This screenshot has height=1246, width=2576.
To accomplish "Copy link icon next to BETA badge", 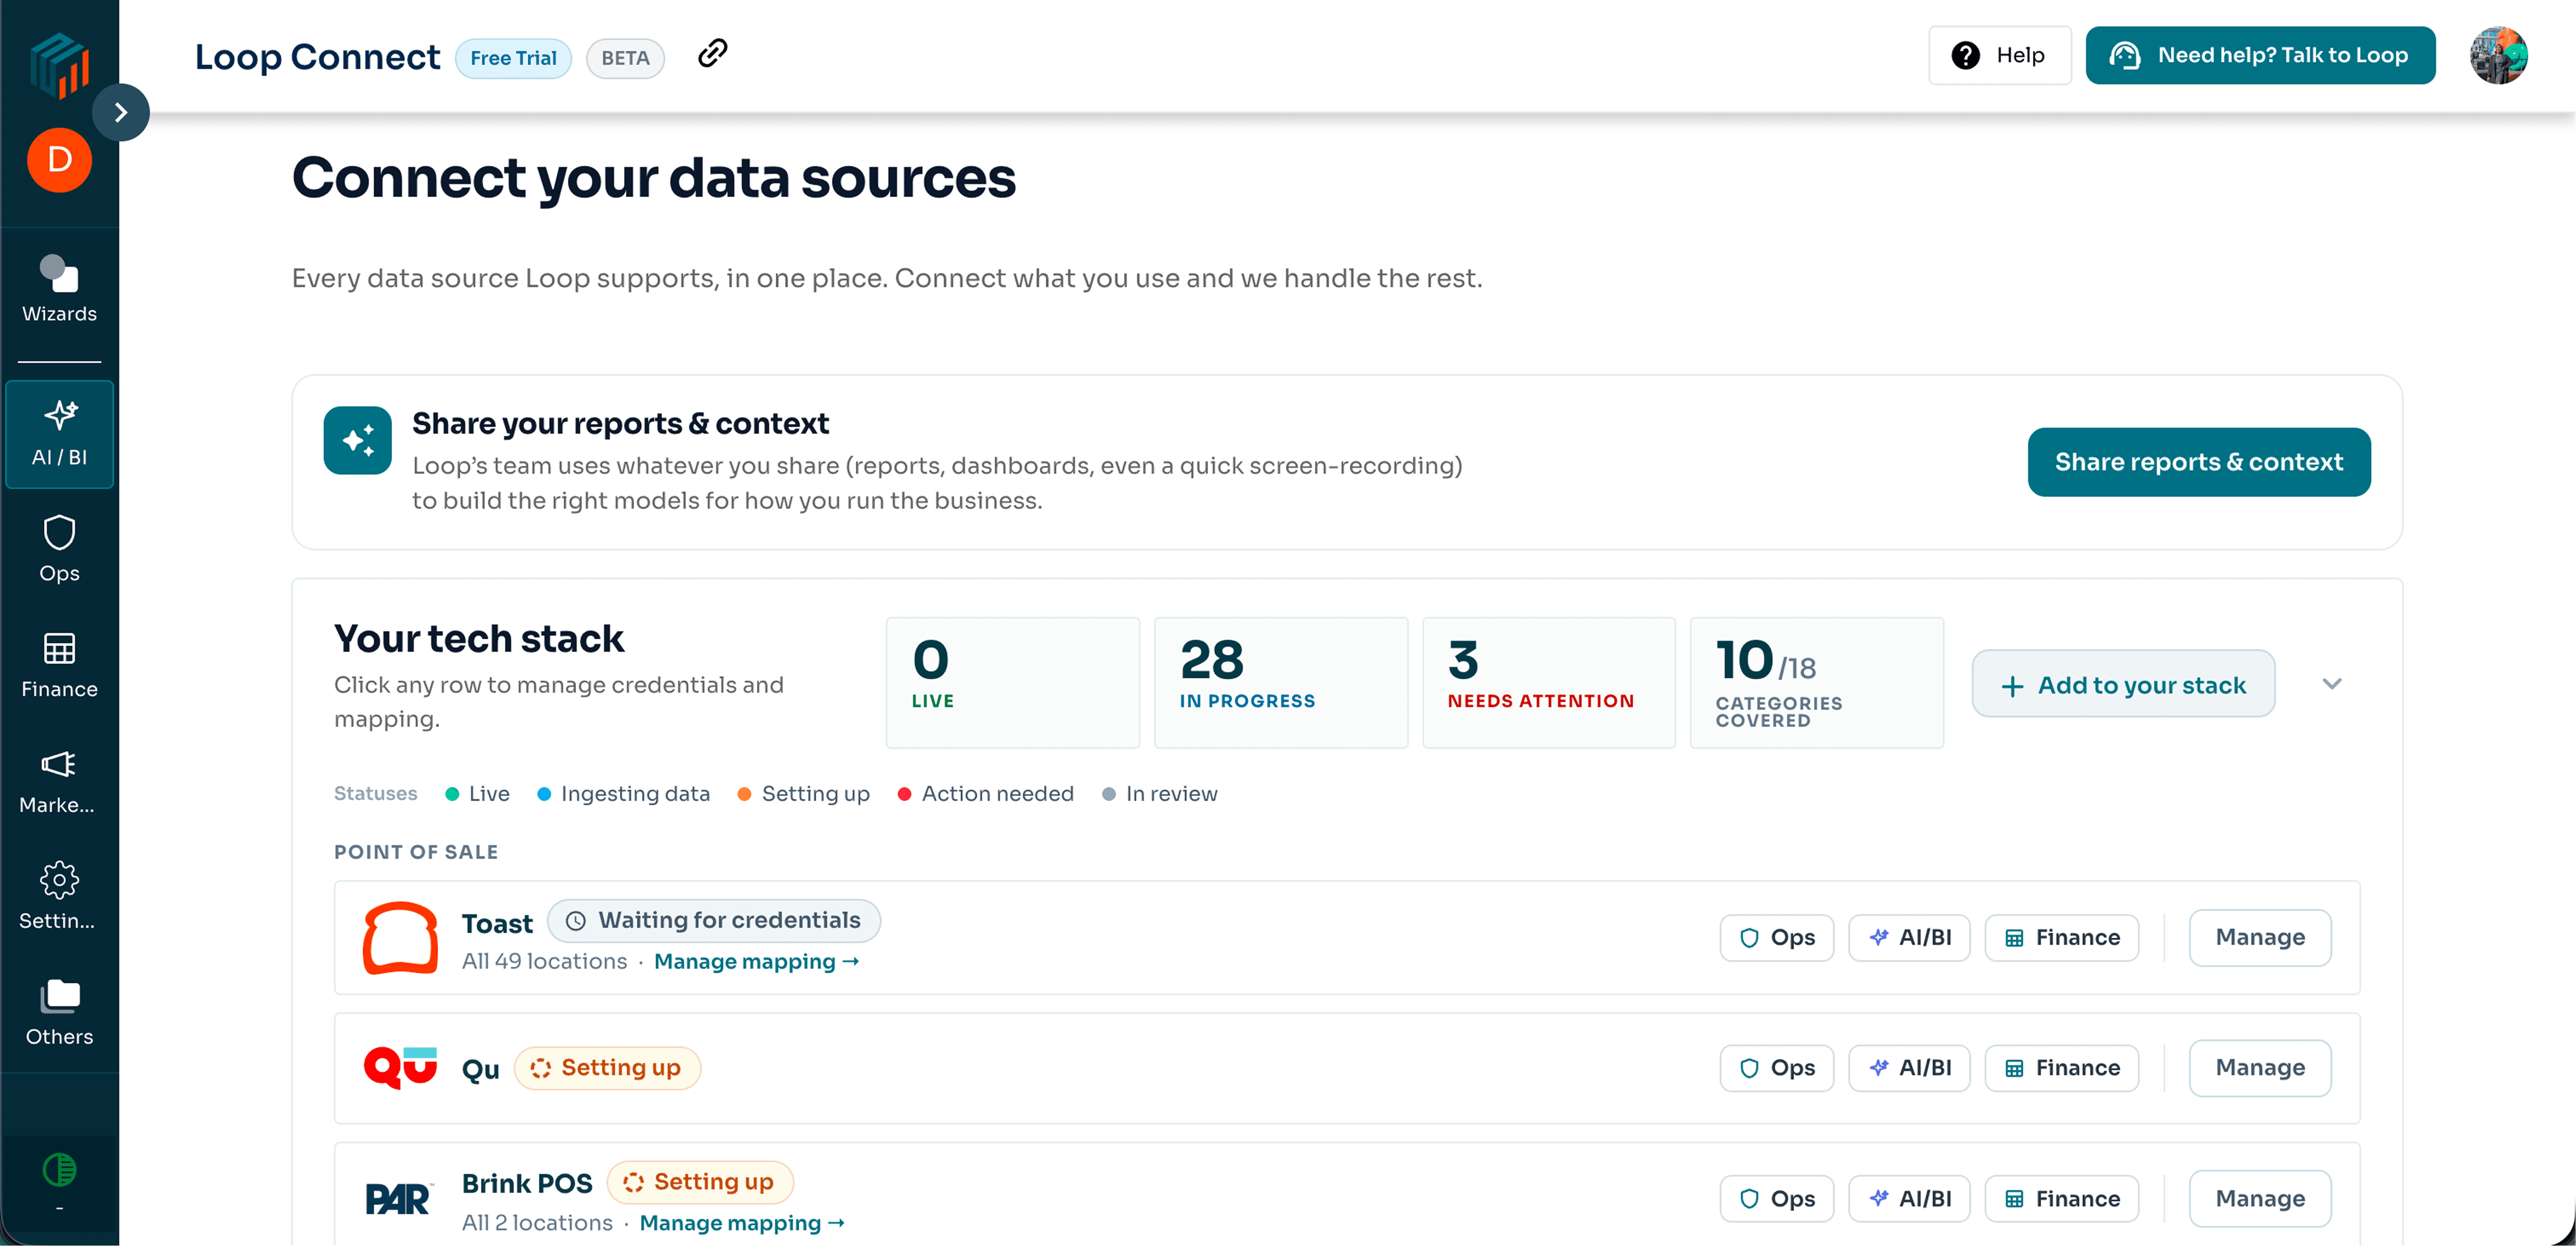I will (712, 53).
